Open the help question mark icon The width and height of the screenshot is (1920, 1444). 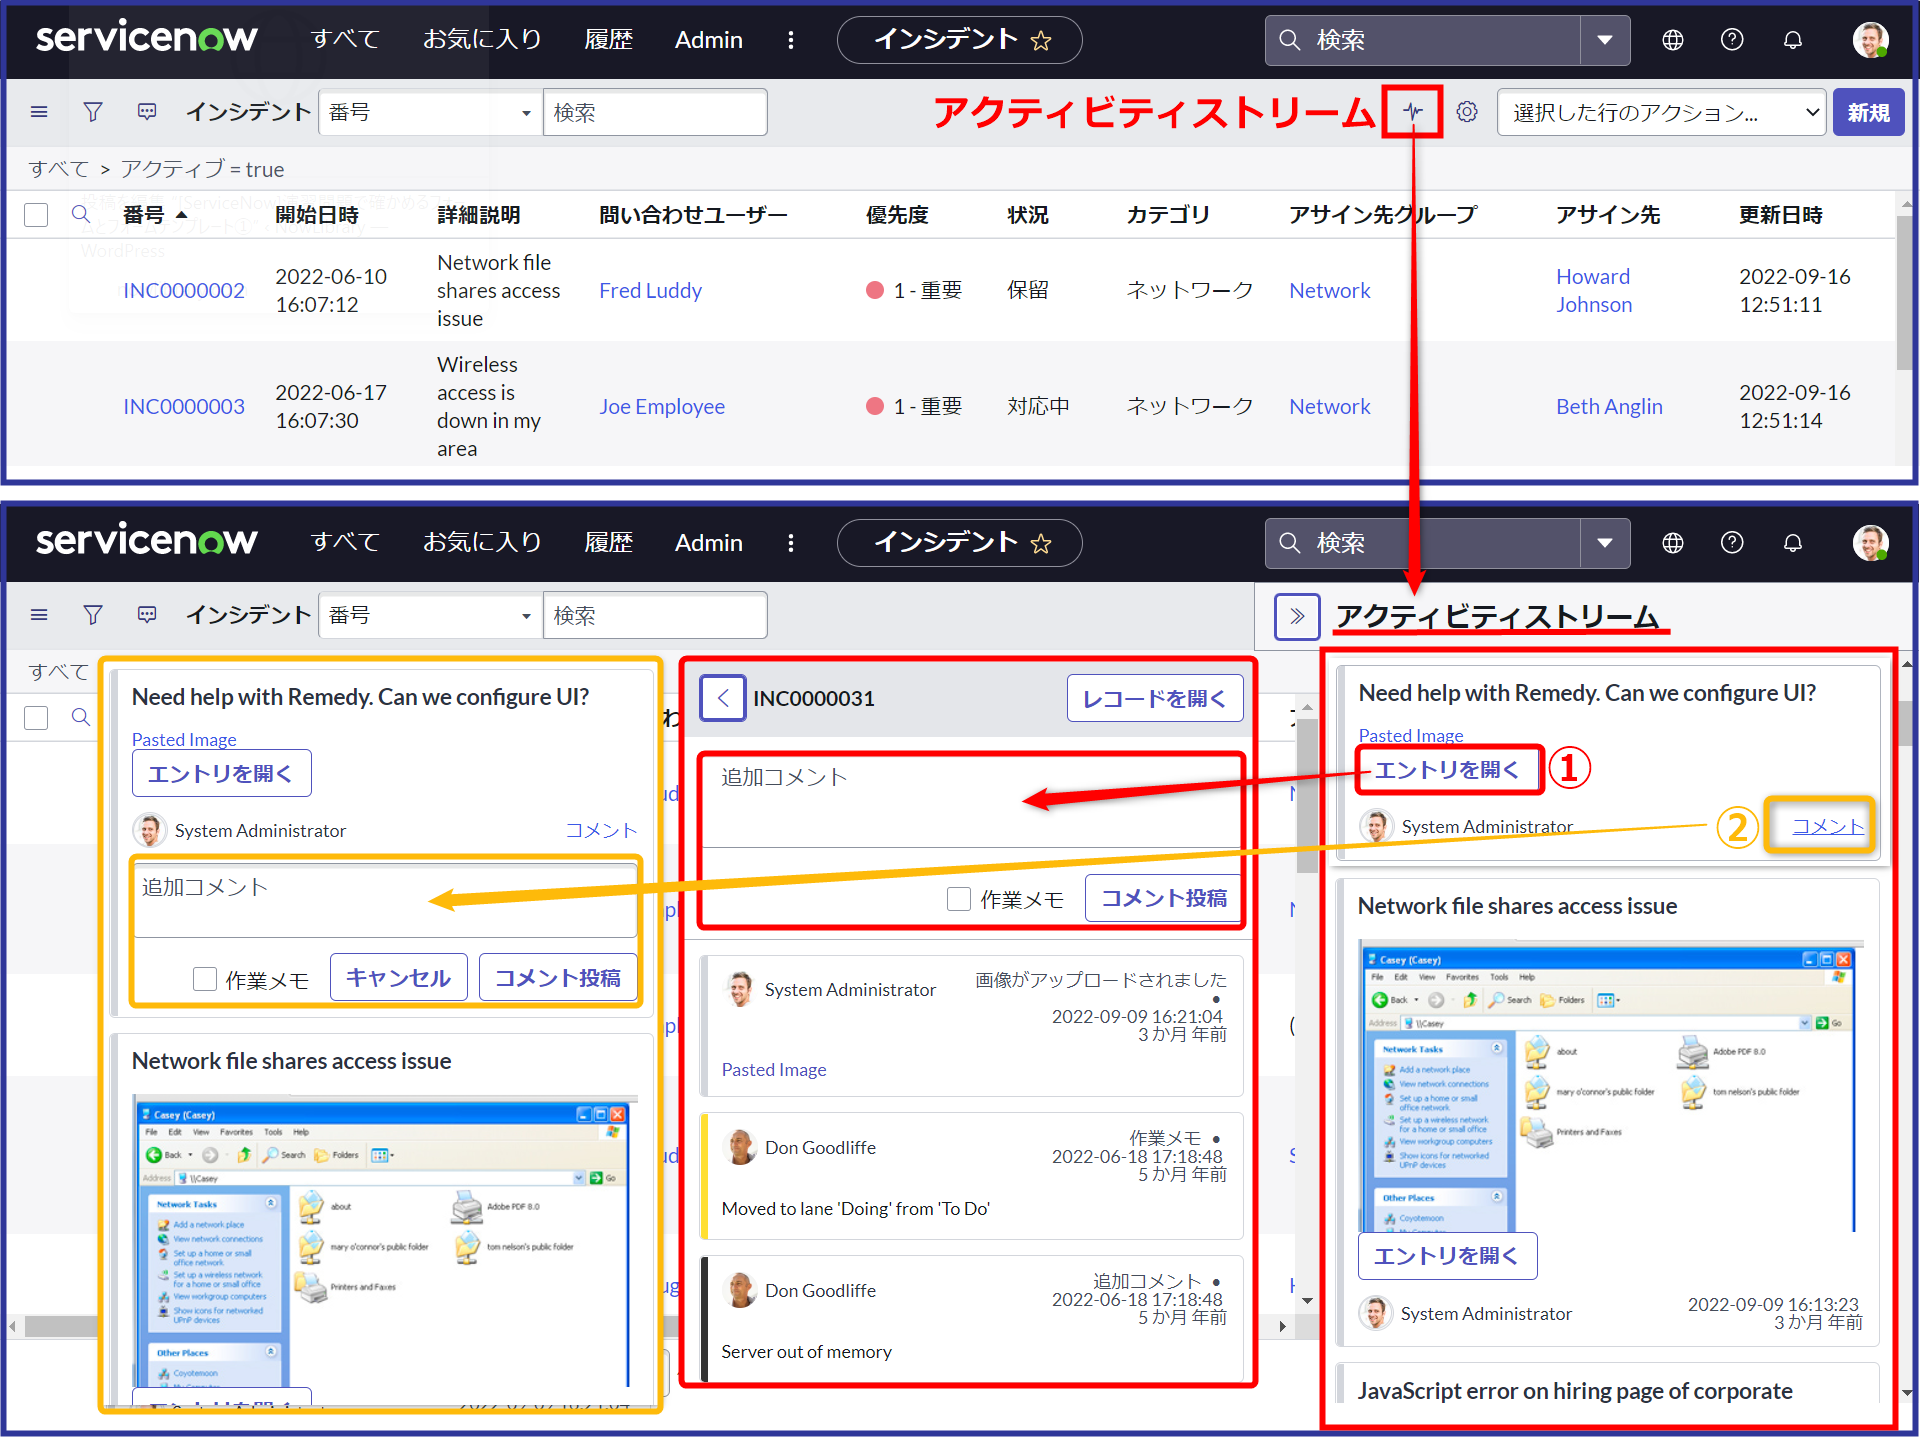tap(1732, 40)
